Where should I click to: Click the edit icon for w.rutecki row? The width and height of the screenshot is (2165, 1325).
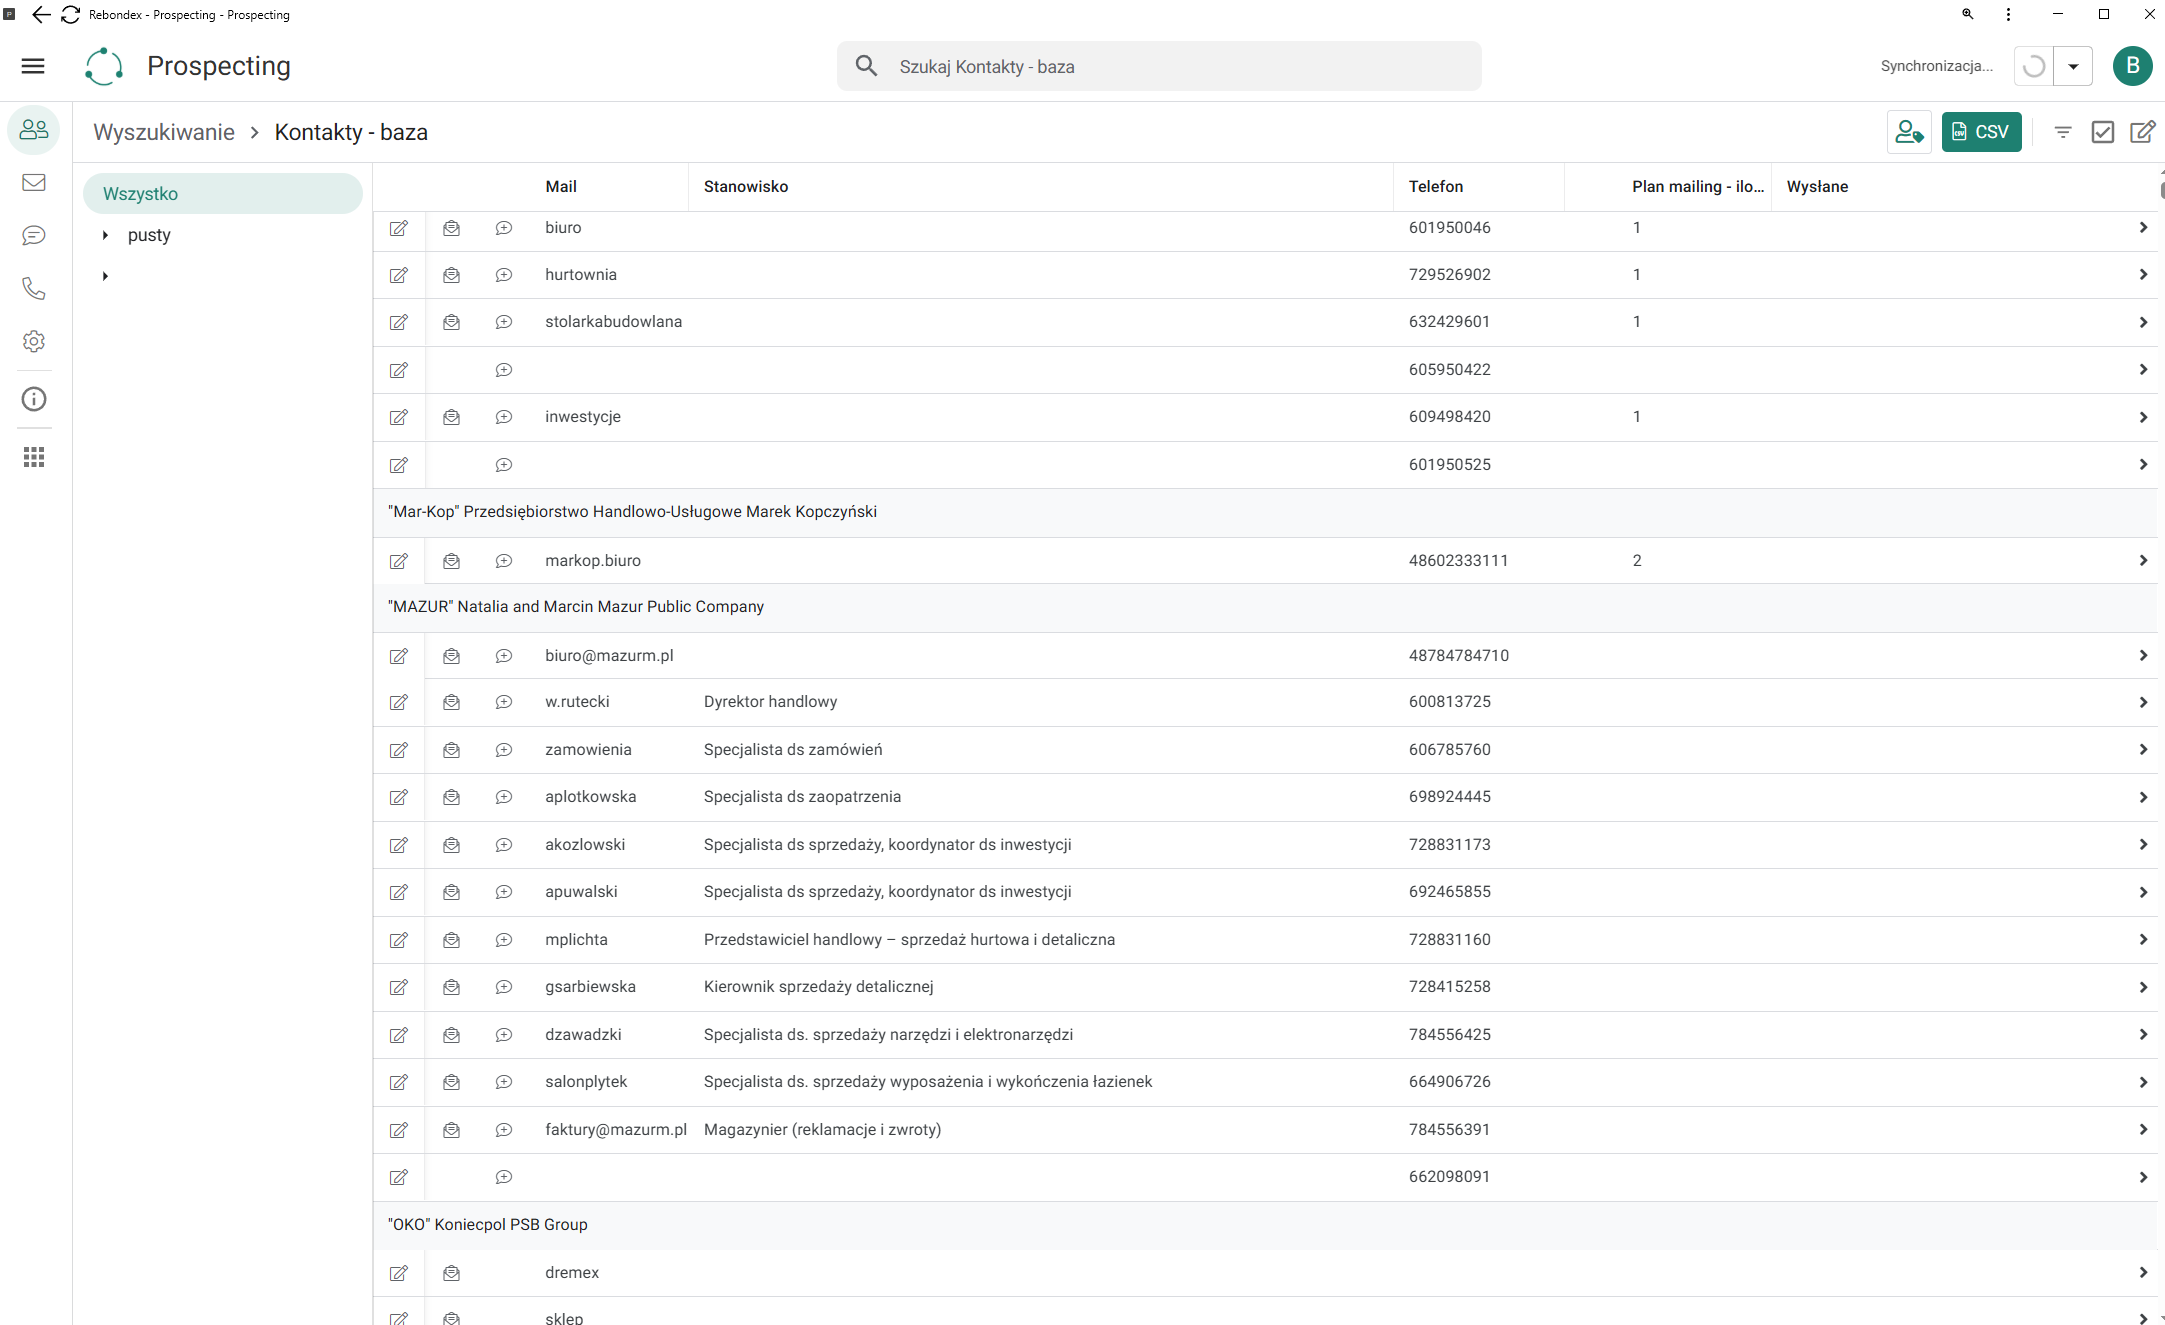[x=399, y=702]
